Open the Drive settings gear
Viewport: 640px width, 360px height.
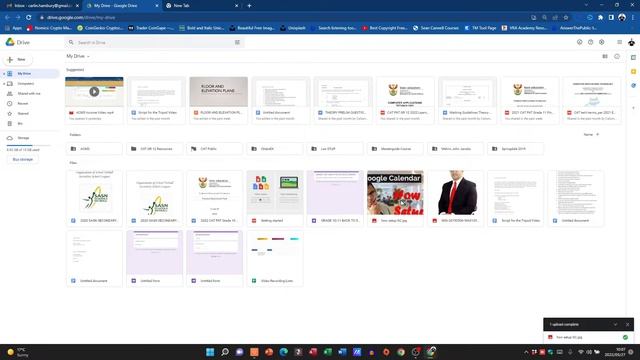tap(602, 42)
